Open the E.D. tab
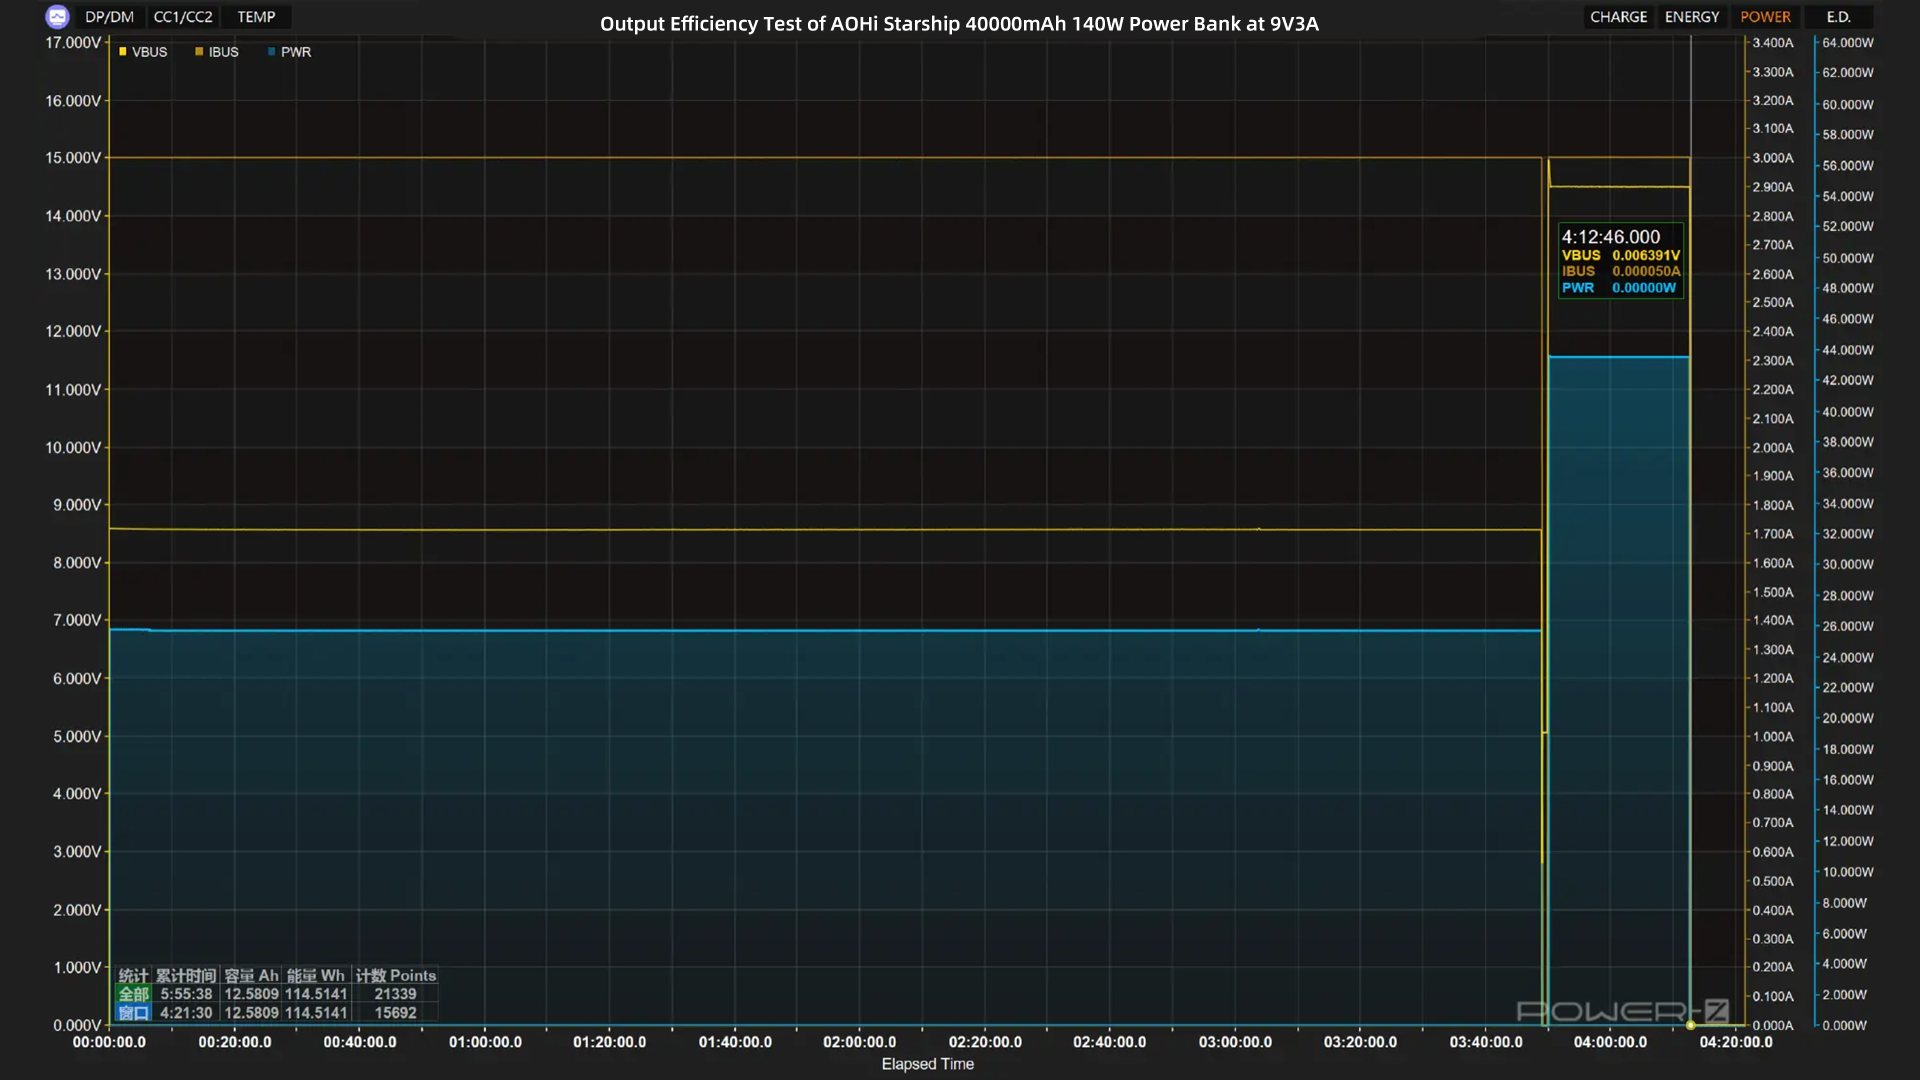 tap(1838, 17)
